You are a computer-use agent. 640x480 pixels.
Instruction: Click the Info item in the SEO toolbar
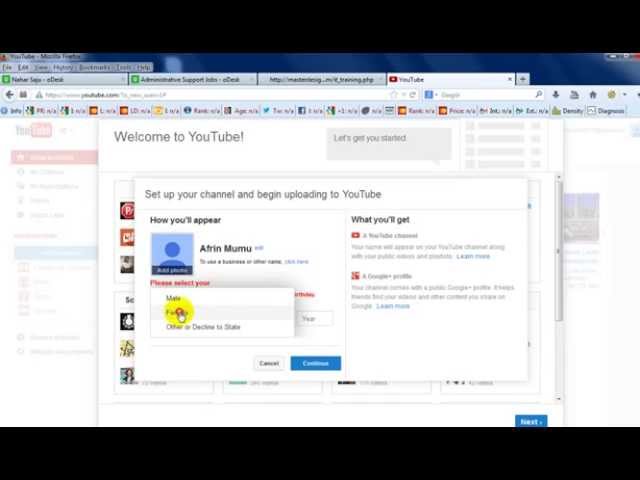(11, 111)
